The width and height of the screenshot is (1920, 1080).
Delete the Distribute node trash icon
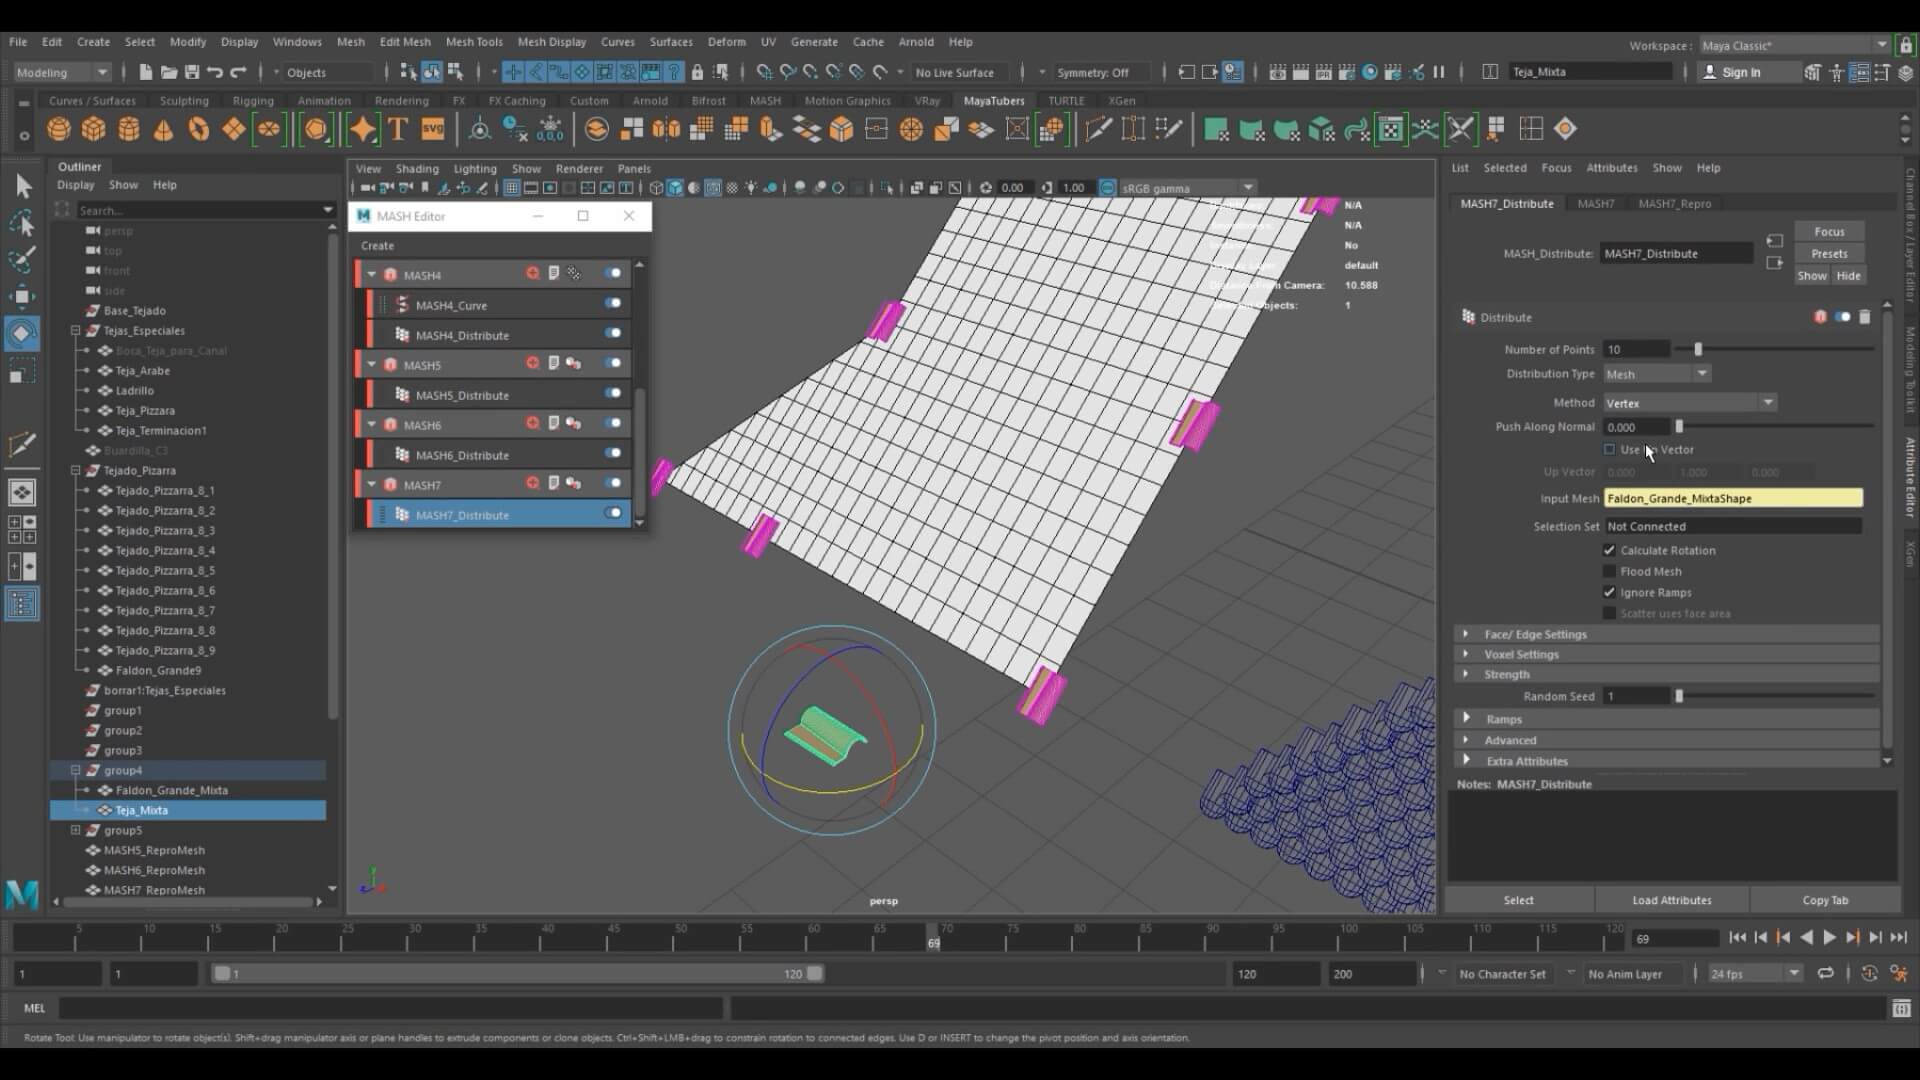1864,317
